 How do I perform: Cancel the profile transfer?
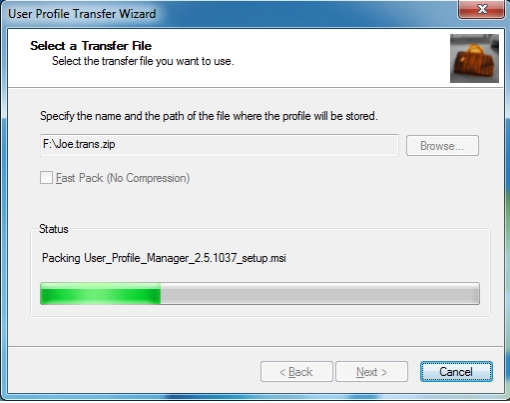click(456, 372)
